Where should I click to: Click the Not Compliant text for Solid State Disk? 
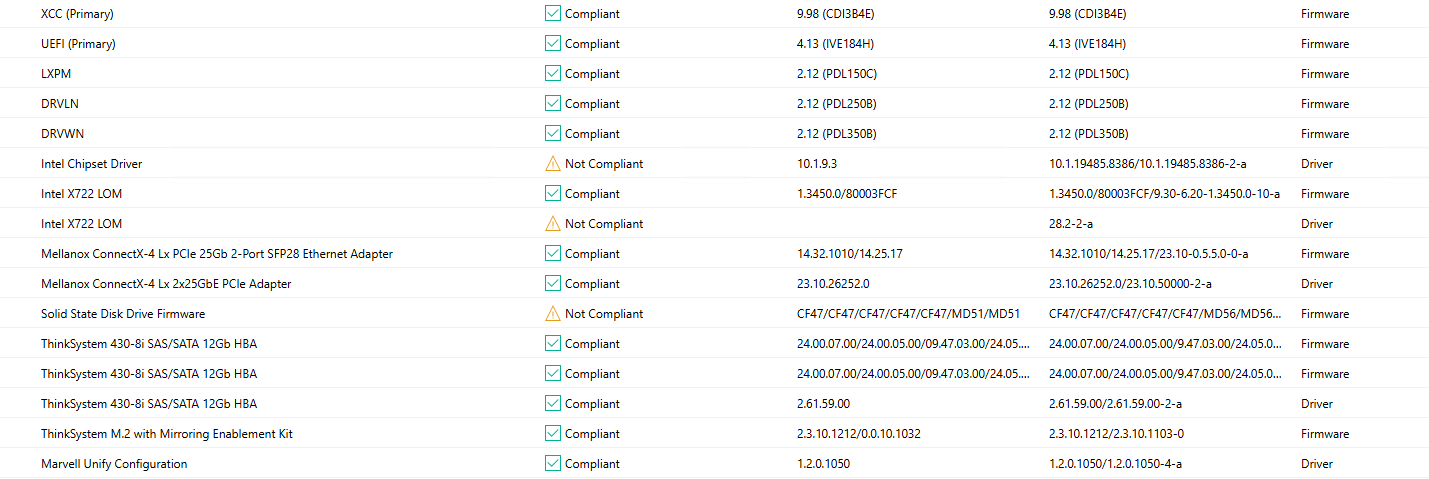604,314
